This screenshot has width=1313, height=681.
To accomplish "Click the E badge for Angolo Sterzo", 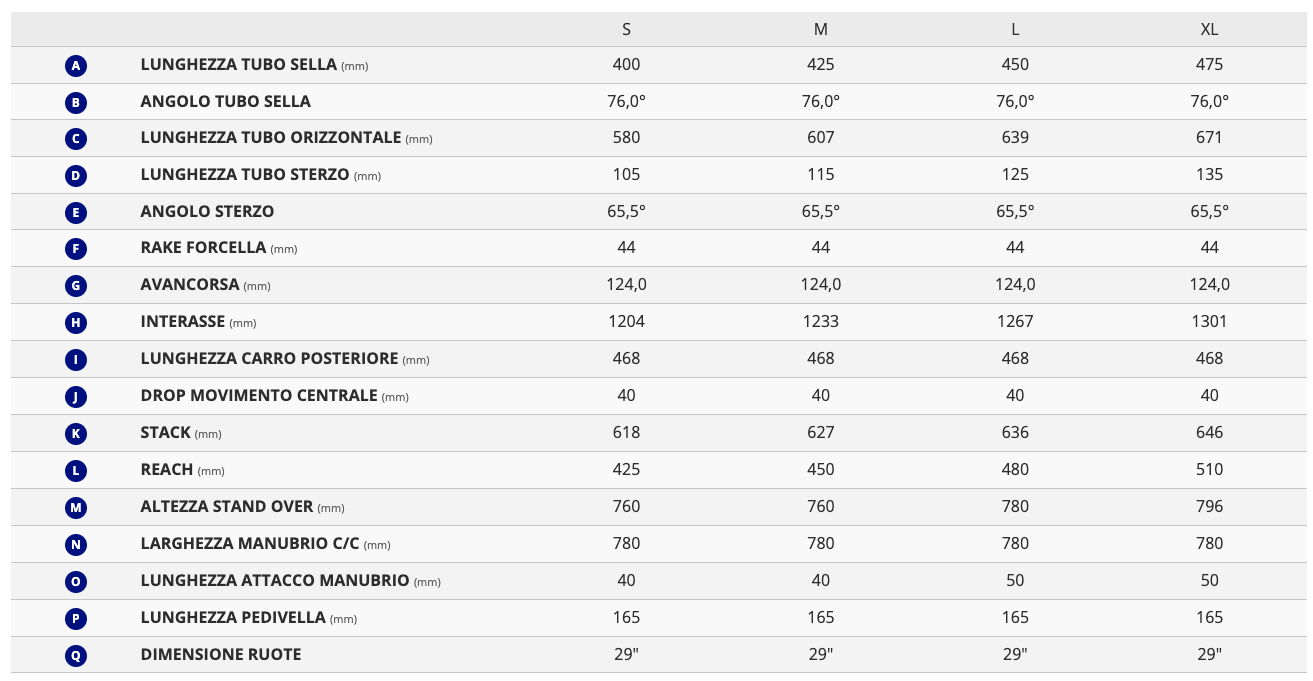I will click(x=76, y=213).
